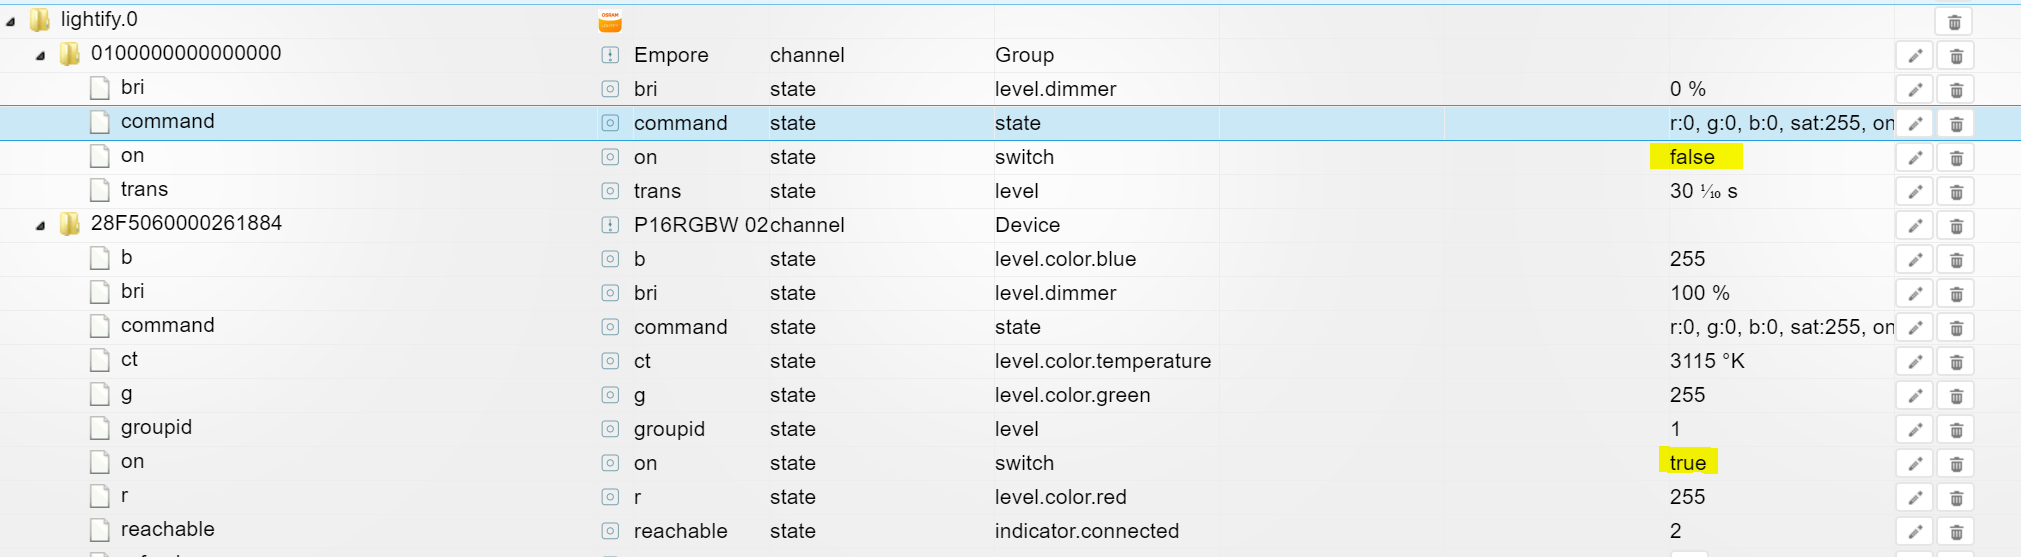Collapse the lightify.0 tree node
The height and width of the screenshot is (557, 2021).
(x=11, y=21)
